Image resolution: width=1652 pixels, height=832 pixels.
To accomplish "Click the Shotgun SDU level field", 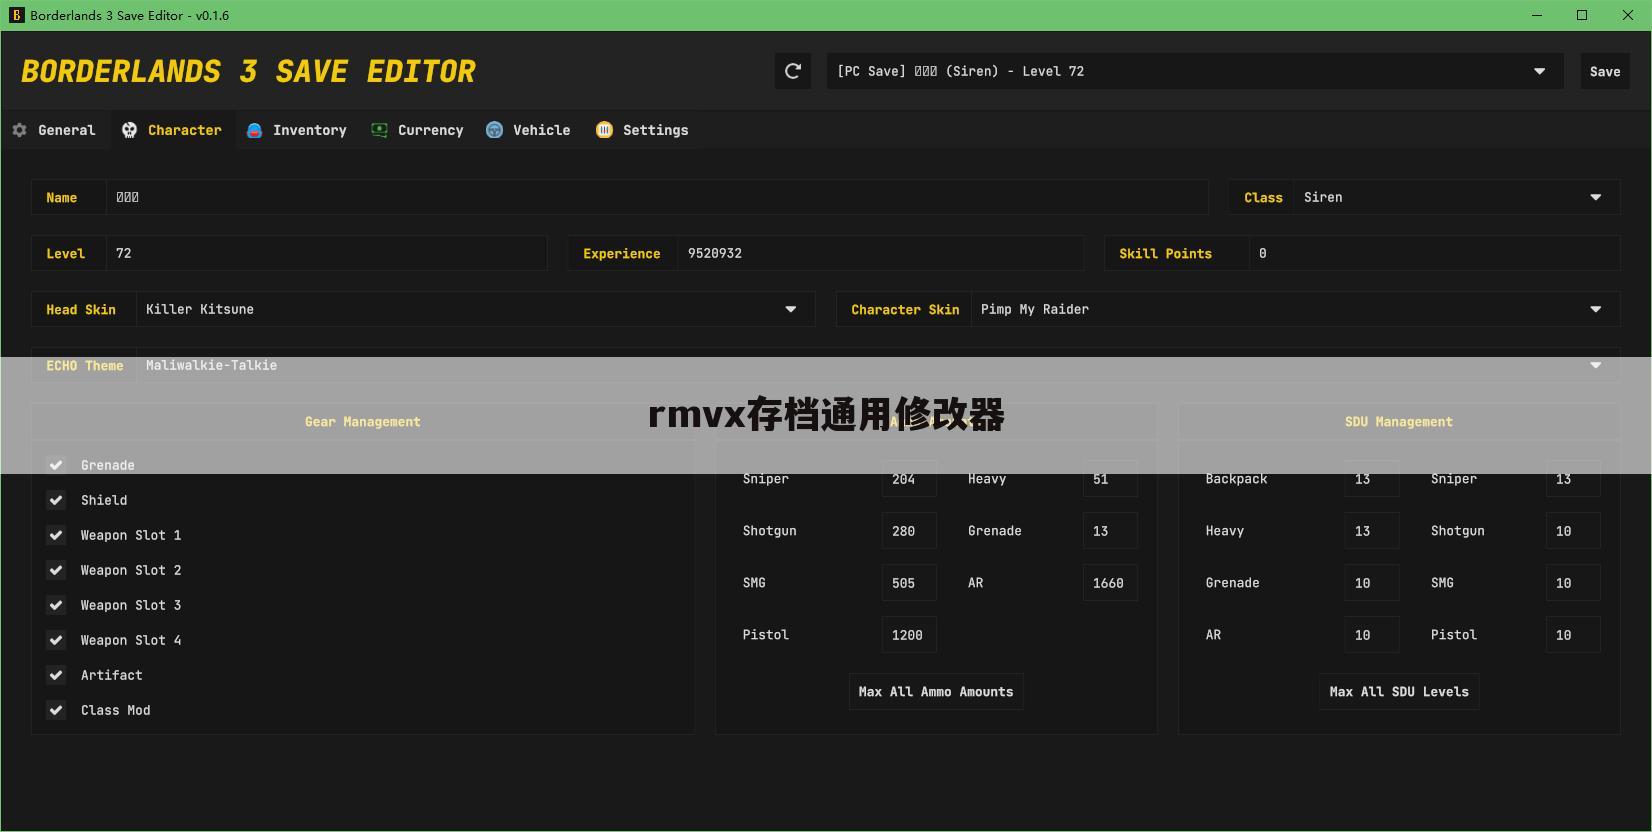I will coord(1573,531).
